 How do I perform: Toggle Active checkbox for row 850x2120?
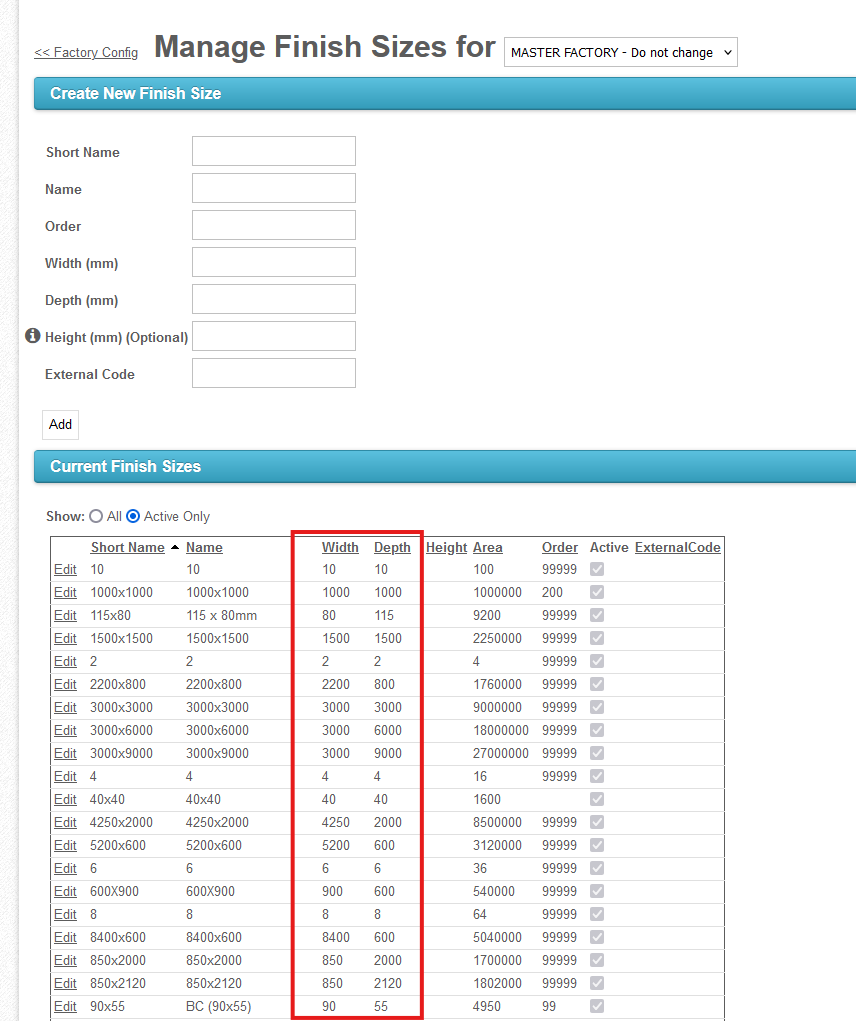(x=597, y=983)
